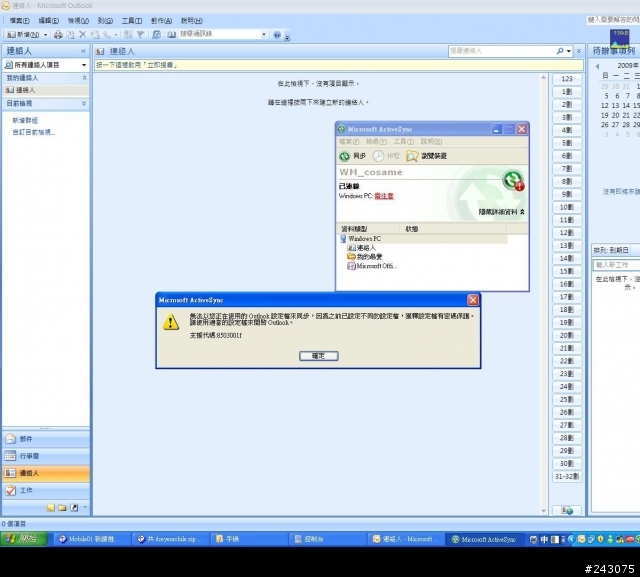Viewport: 640px width, 577px height.
Task: Click the blue Help question mark icon
Action: [x=277, y=35]
